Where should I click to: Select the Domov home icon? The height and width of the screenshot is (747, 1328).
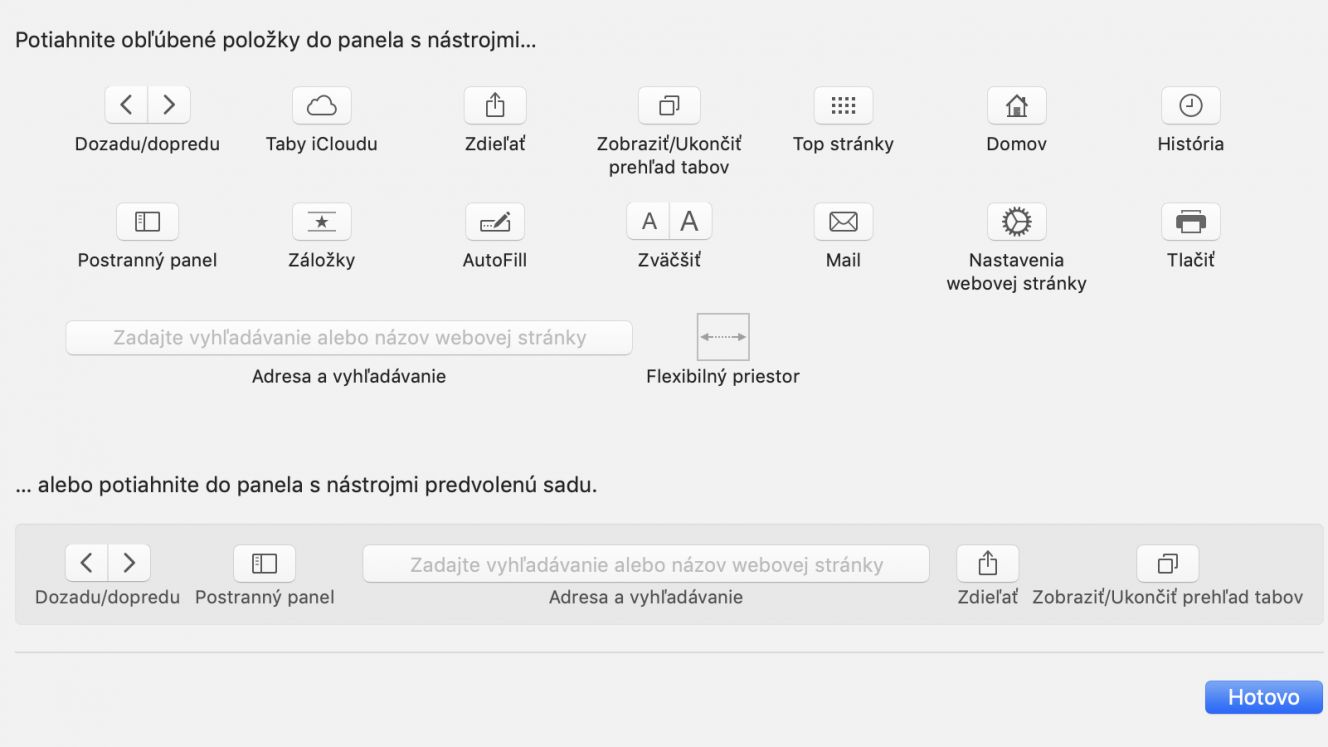point(1017,105)
